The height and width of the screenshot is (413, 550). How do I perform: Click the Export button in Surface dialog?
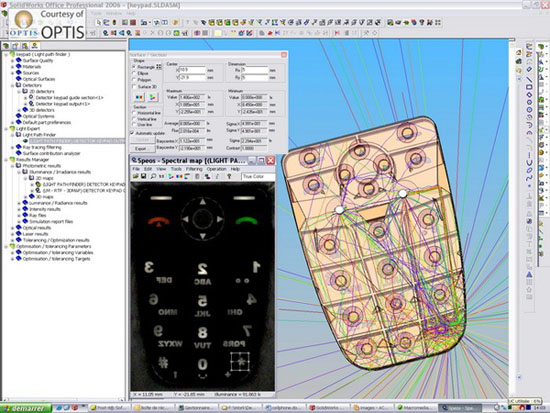(x=142, y=149)
